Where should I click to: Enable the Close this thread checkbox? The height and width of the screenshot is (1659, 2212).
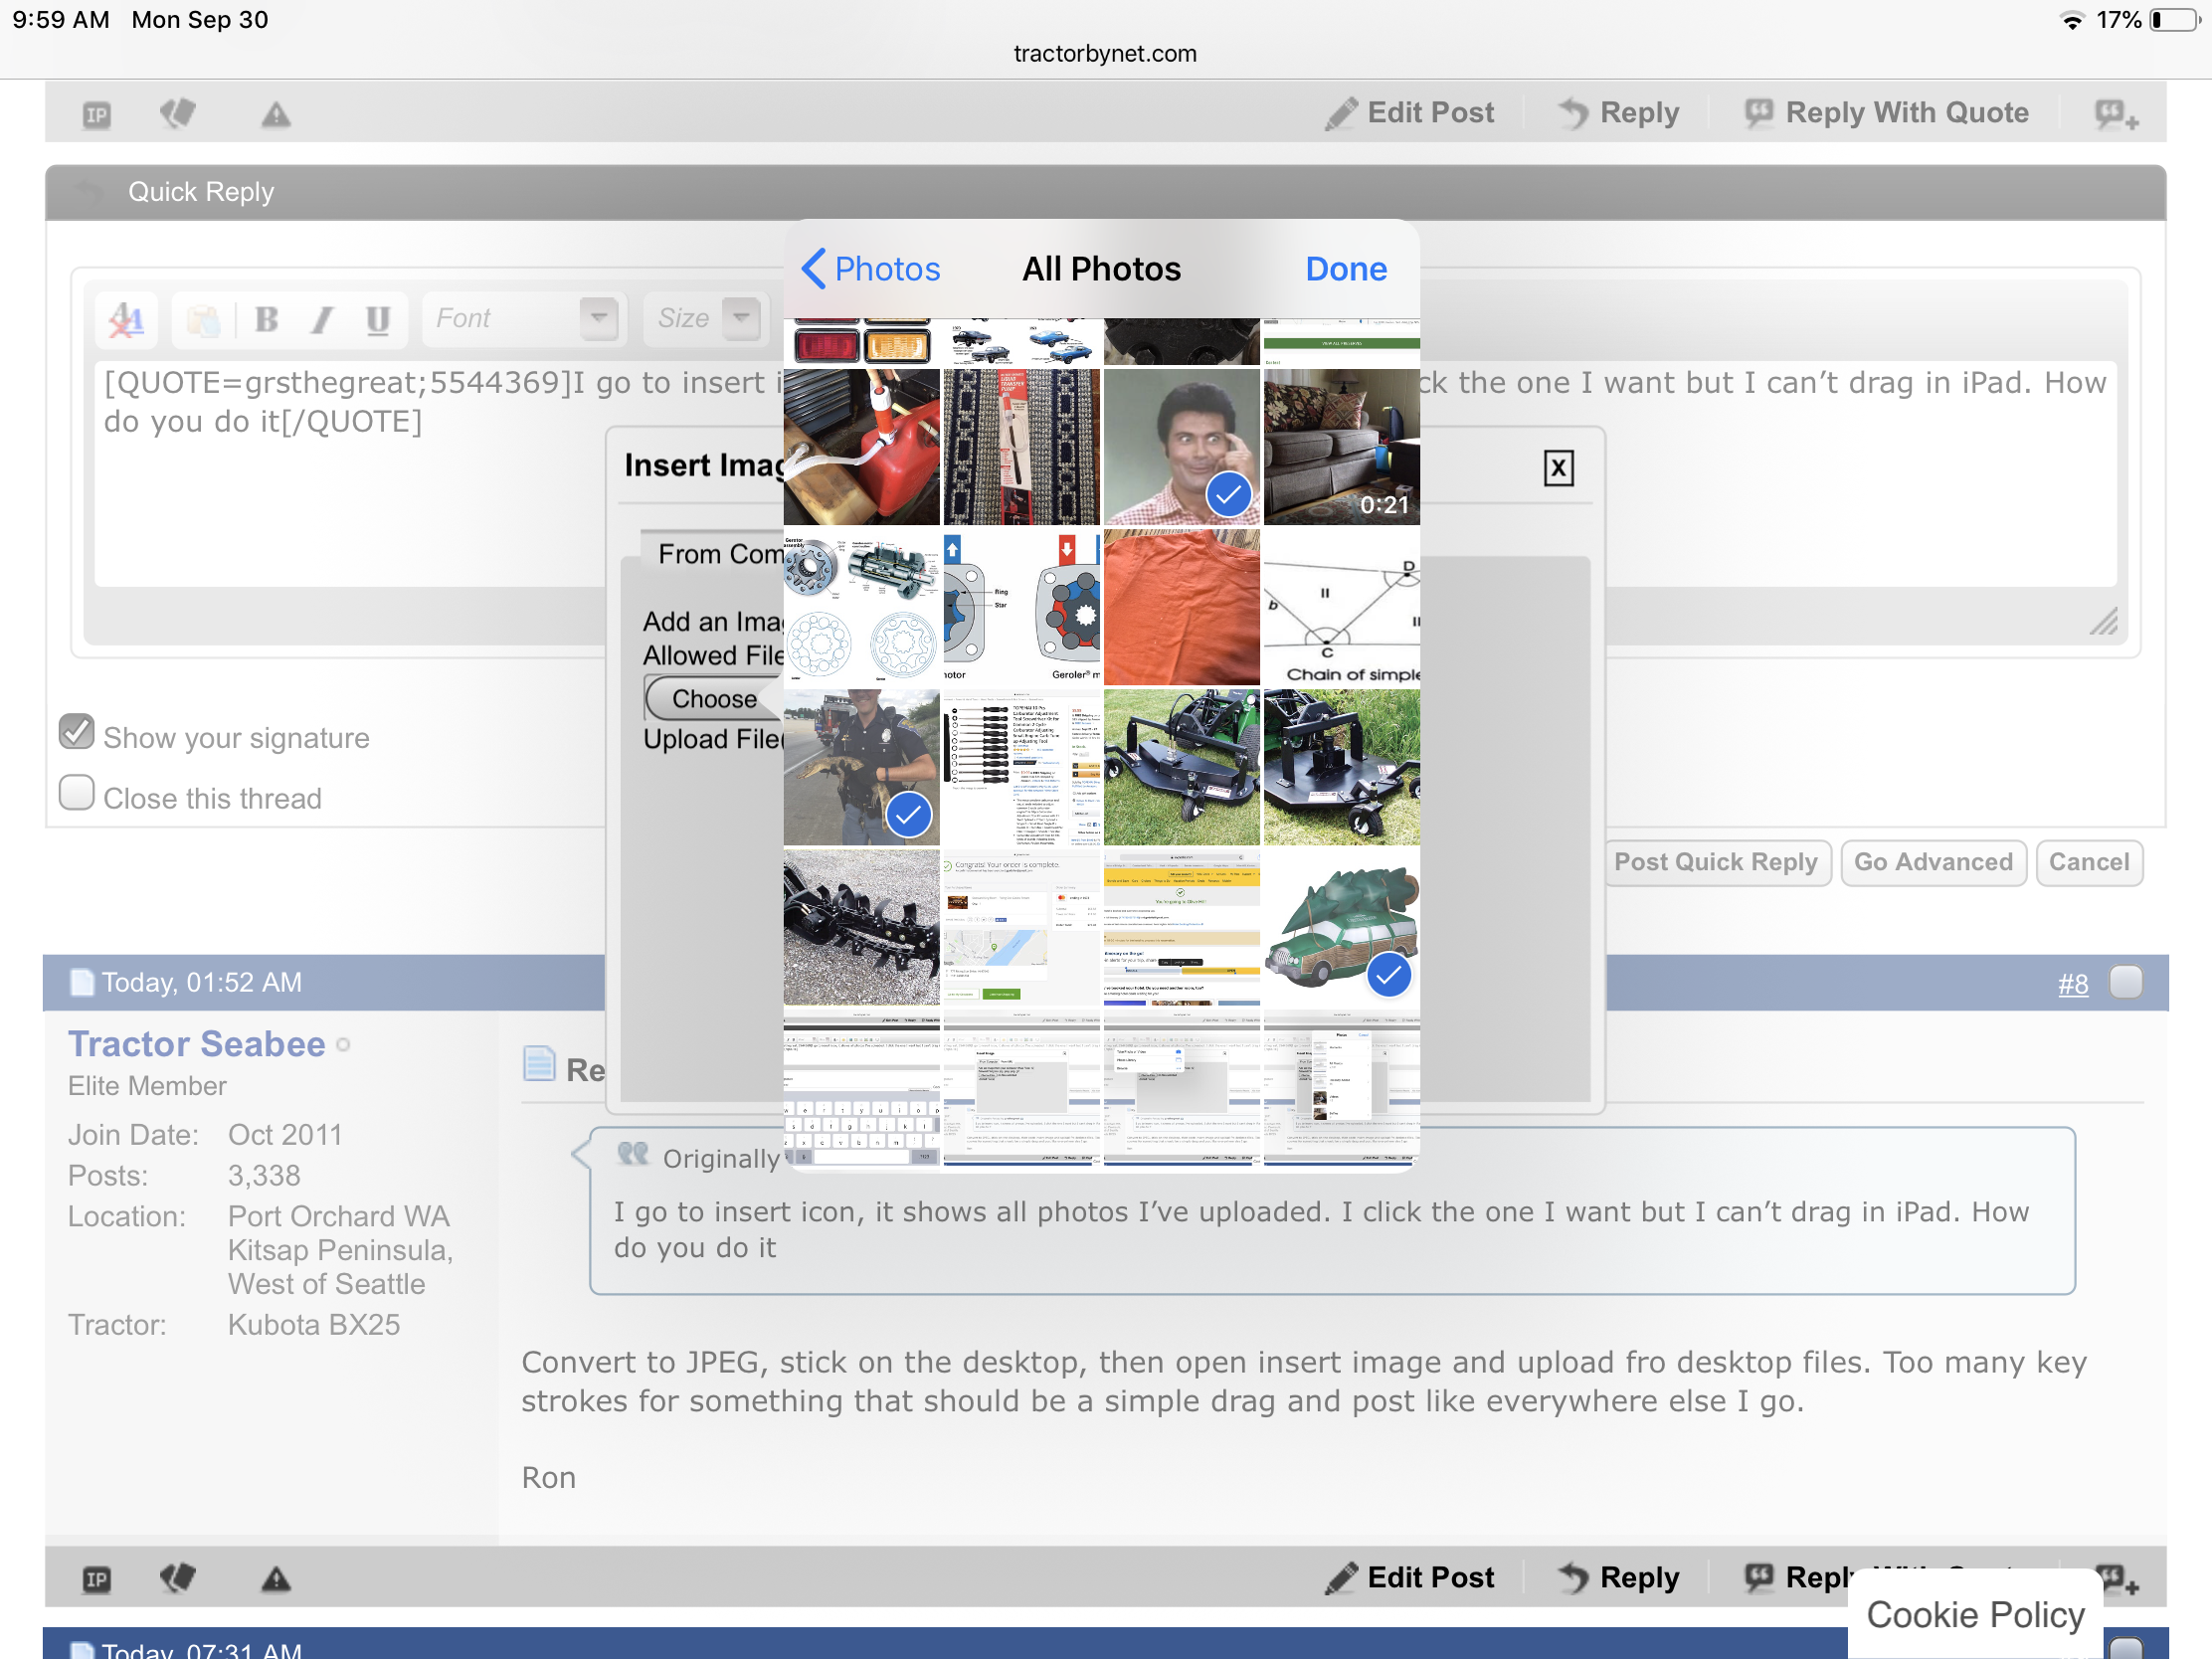coord(77,793)
